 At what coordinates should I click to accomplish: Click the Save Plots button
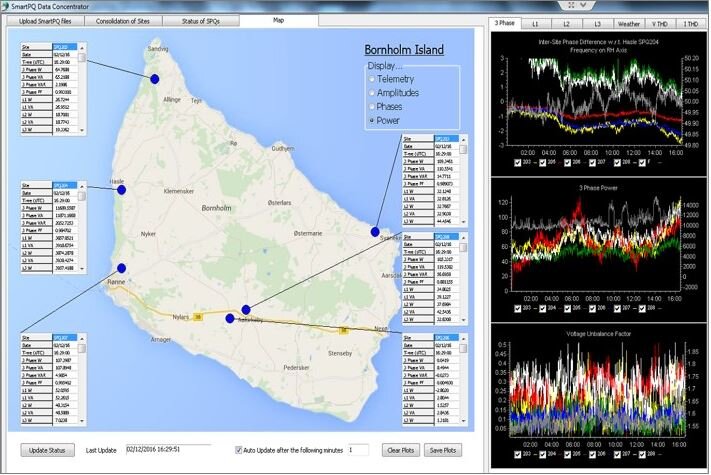point(444,450)
